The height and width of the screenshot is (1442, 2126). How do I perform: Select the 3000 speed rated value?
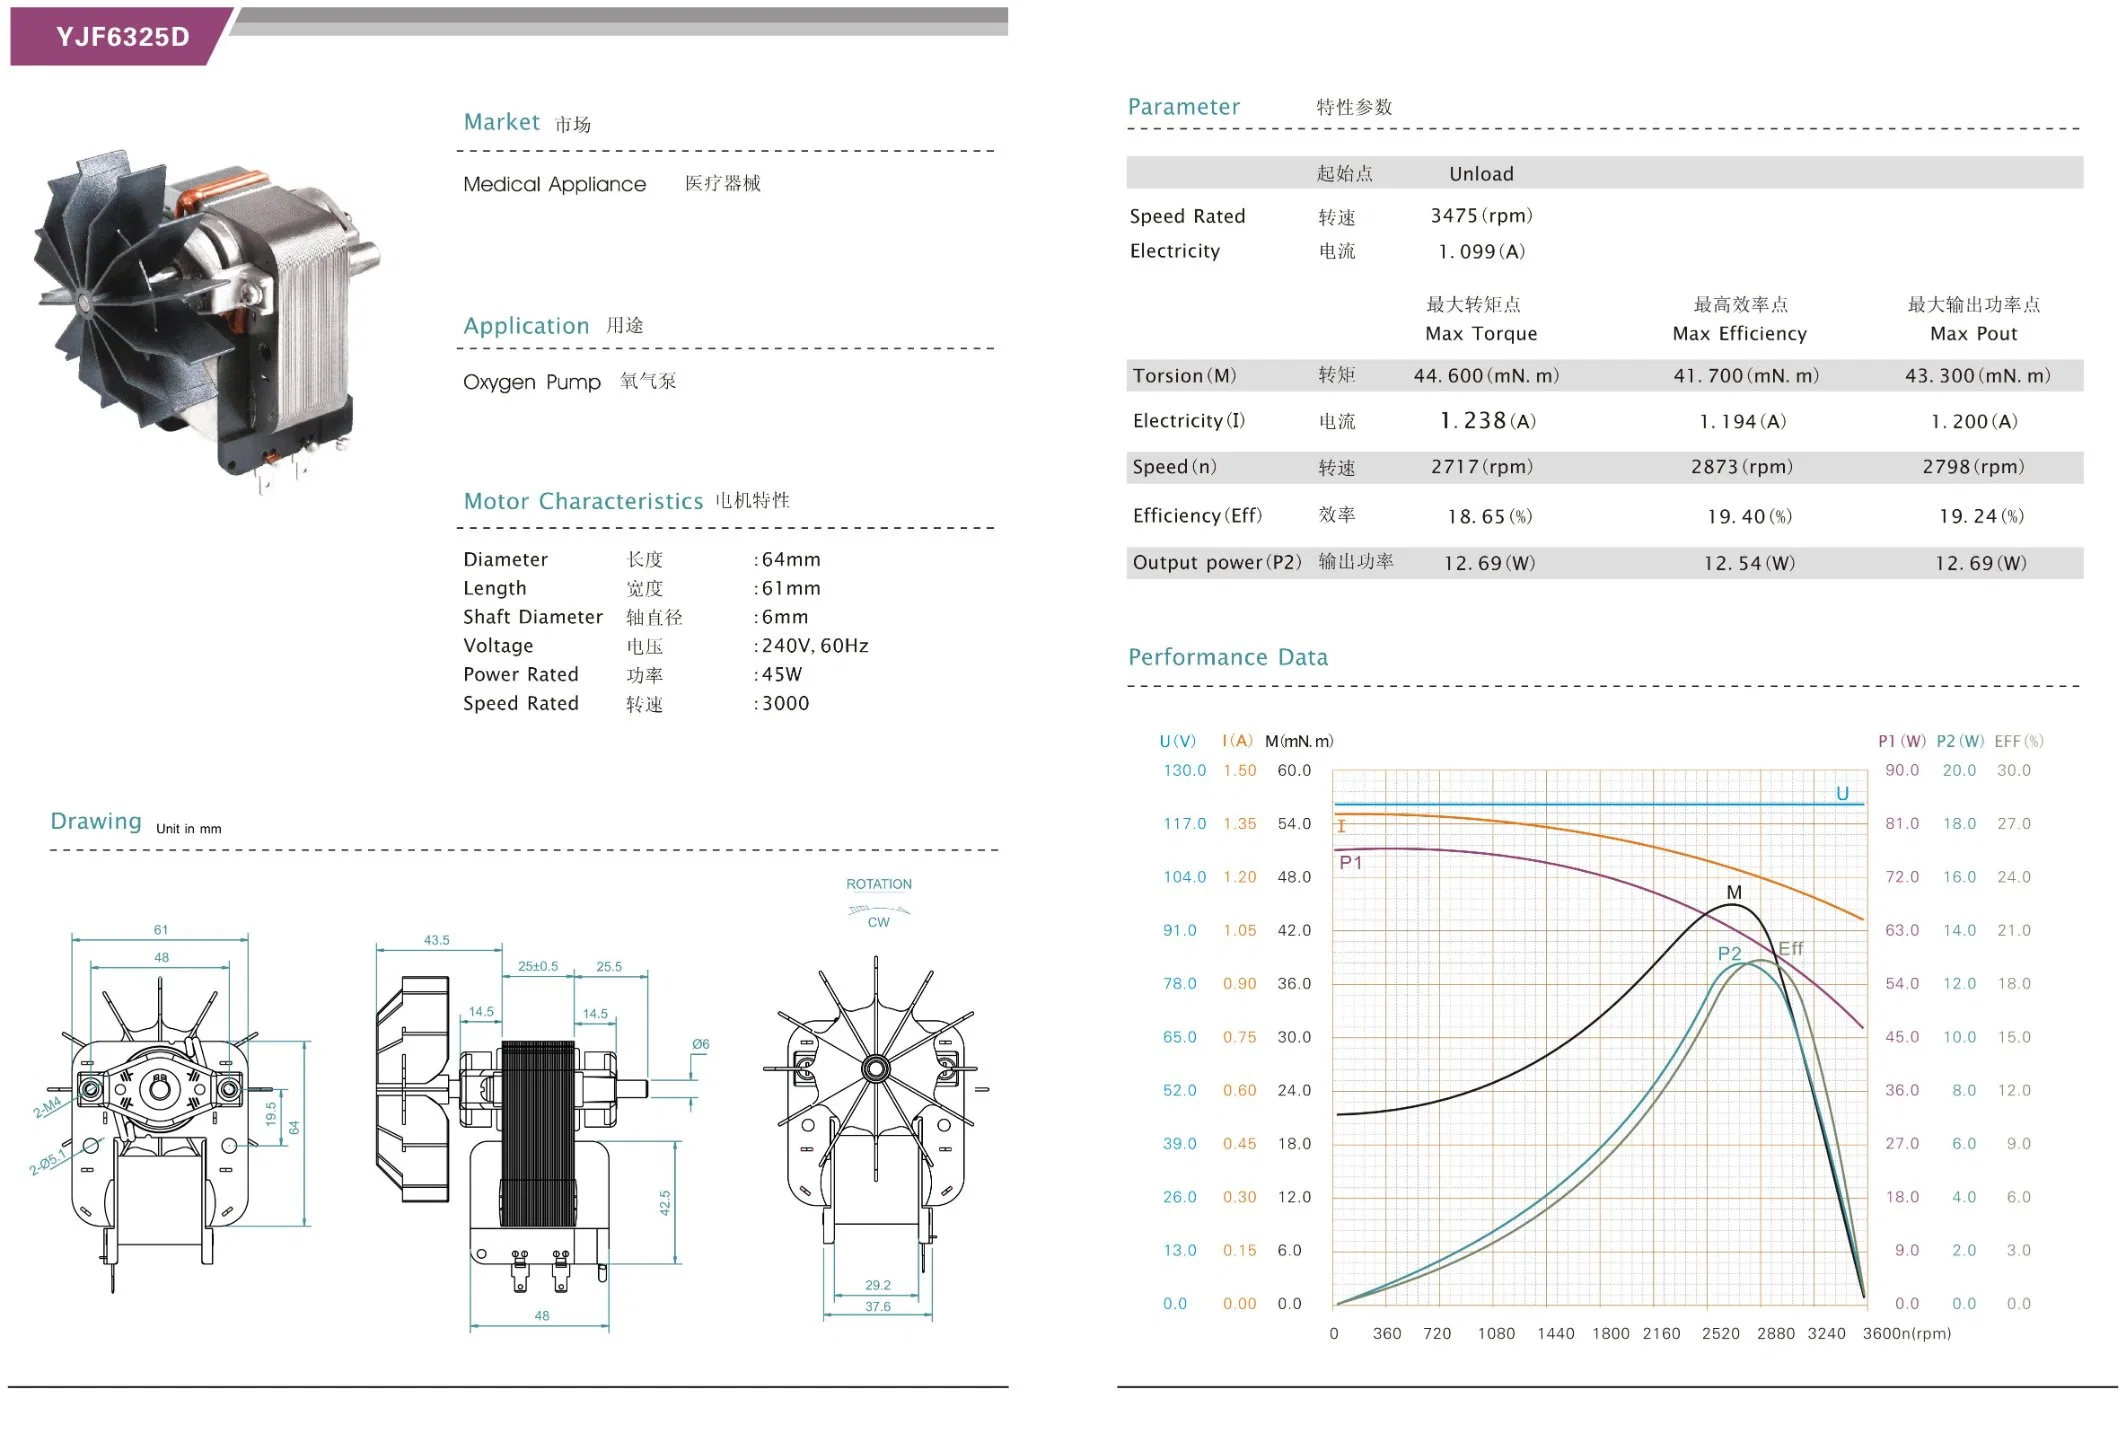[x=786, y=704]
